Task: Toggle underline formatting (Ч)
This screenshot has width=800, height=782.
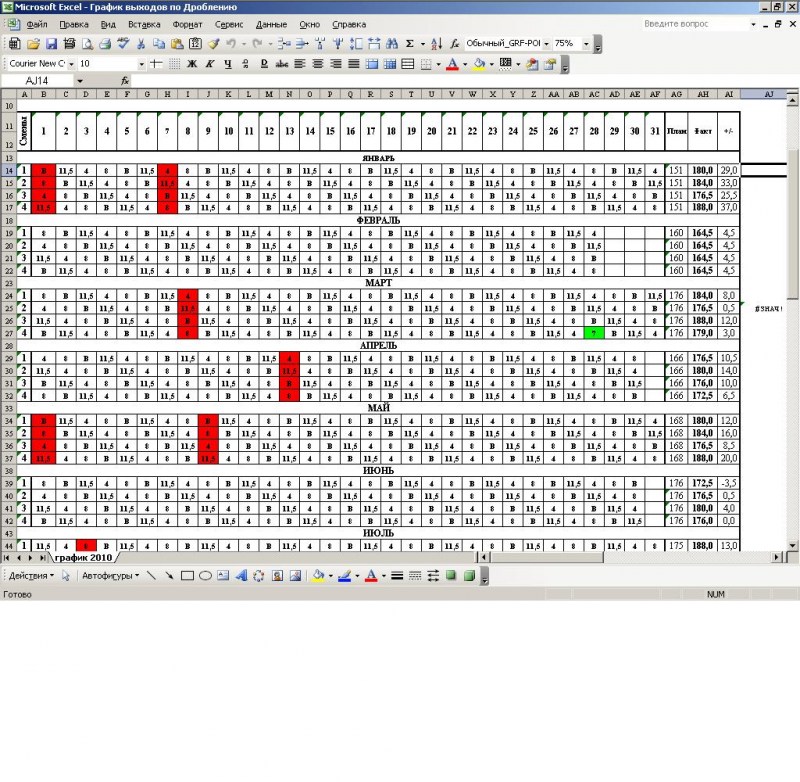Action: [228, 64]
